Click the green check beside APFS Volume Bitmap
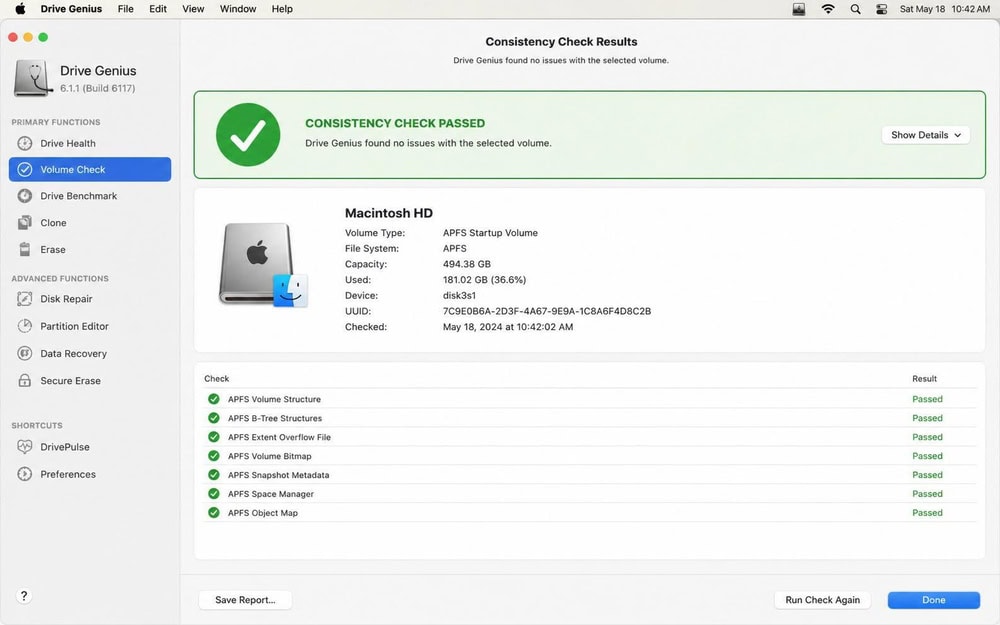The height and width of the screenshot is (625, 1000). coord(214,456)
